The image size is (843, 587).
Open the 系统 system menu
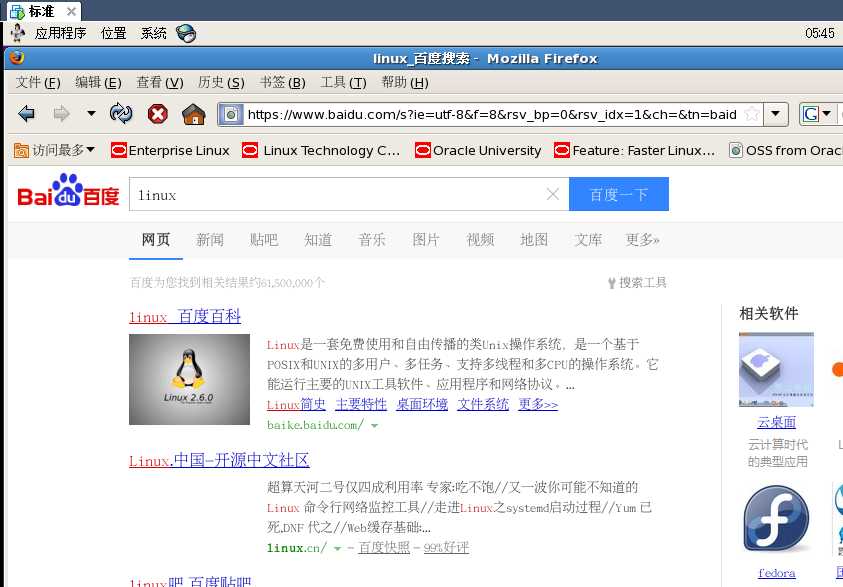(154, 33)
